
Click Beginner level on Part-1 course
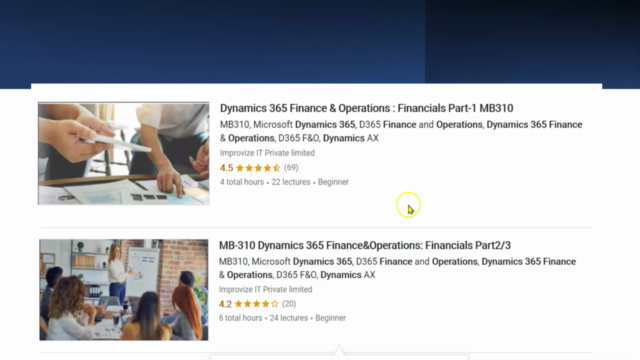[x=333, y=182]
